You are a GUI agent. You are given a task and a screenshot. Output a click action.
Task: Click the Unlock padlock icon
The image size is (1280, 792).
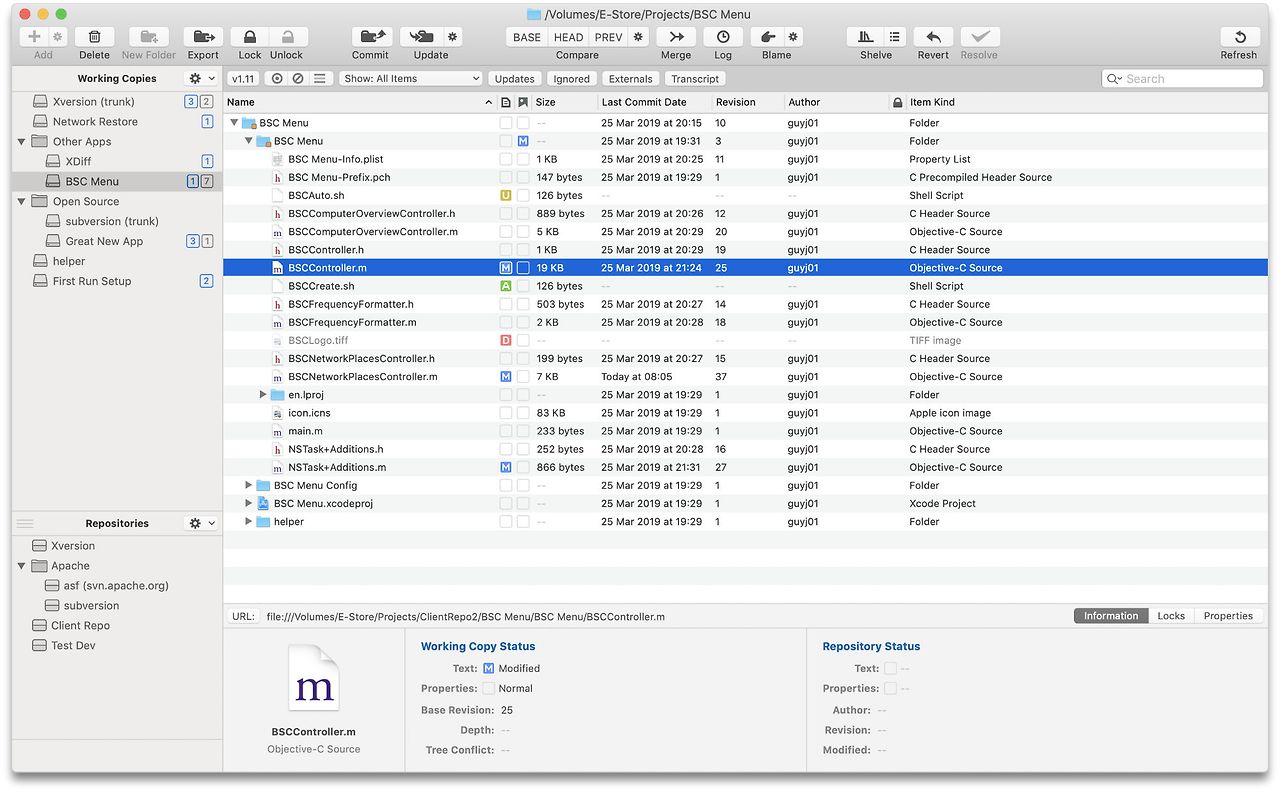[x=287, y=37]
